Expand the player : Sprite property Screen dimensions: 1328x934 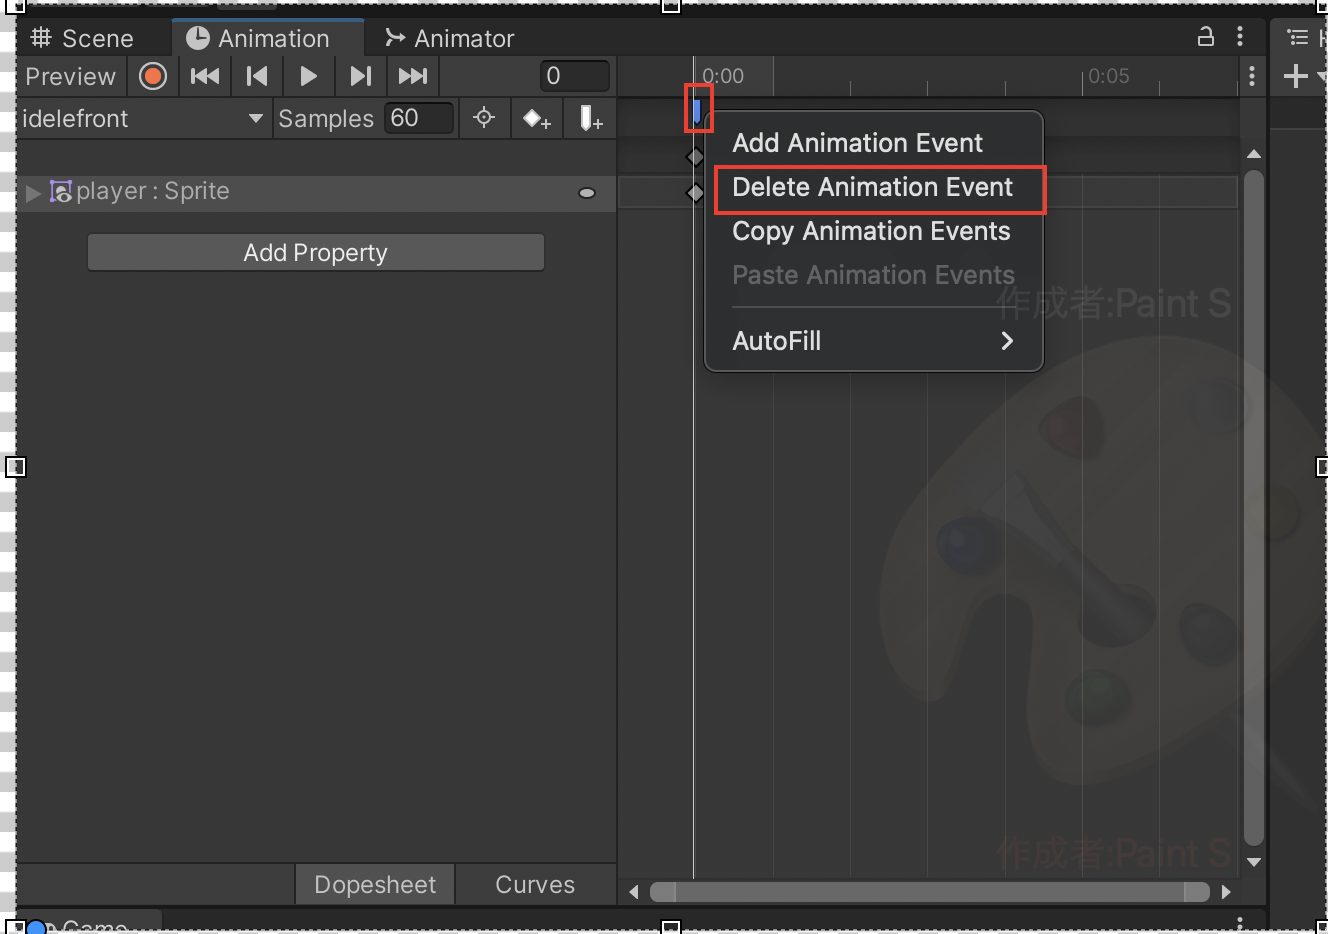point(33,192)
